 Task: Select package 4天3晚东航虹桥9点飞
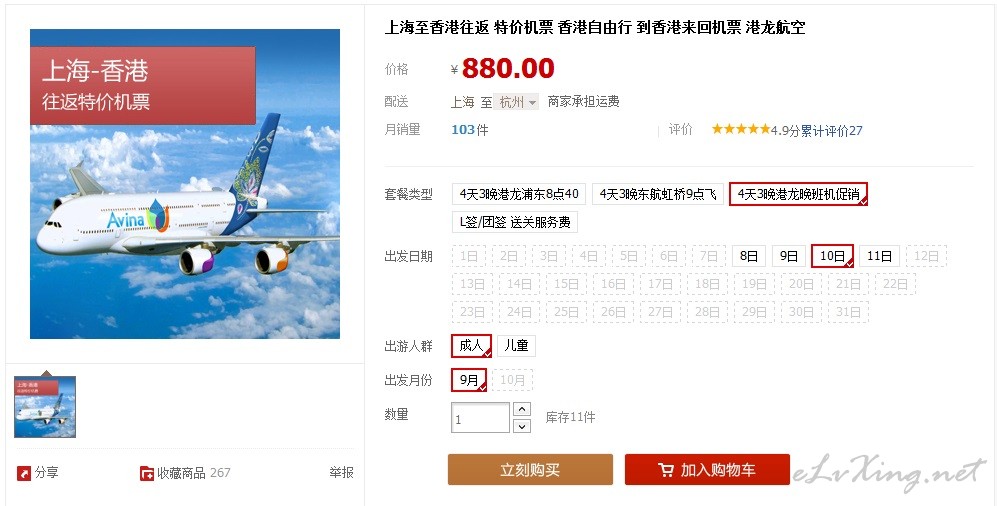coord(657,194)
